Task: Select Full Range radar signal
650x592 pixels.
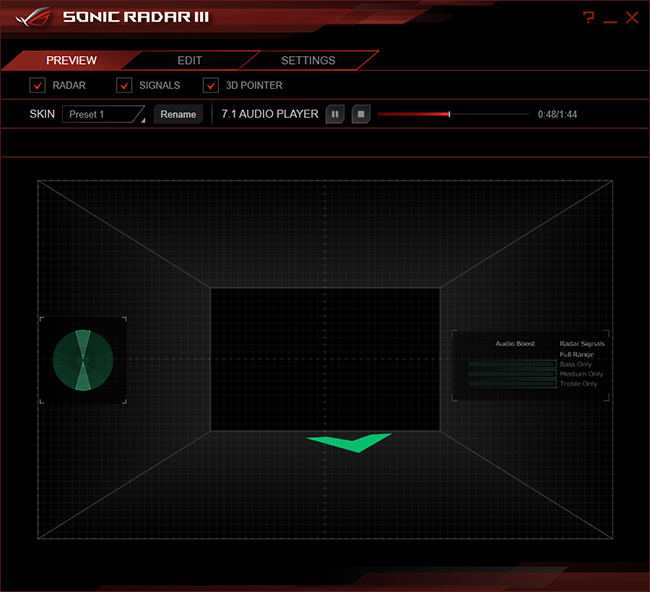Action: coord(577,354)
